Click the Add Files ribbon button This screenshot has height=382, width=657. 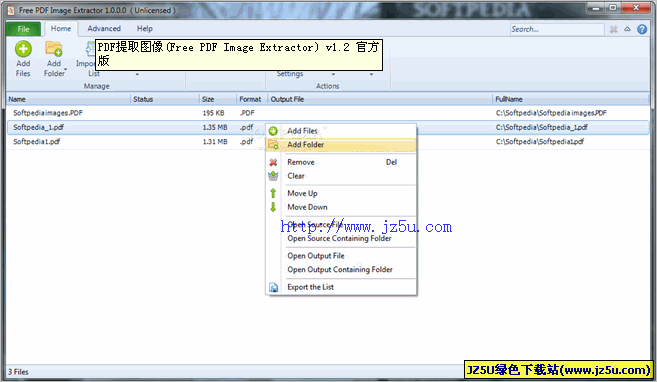click(x=23, y=59)
